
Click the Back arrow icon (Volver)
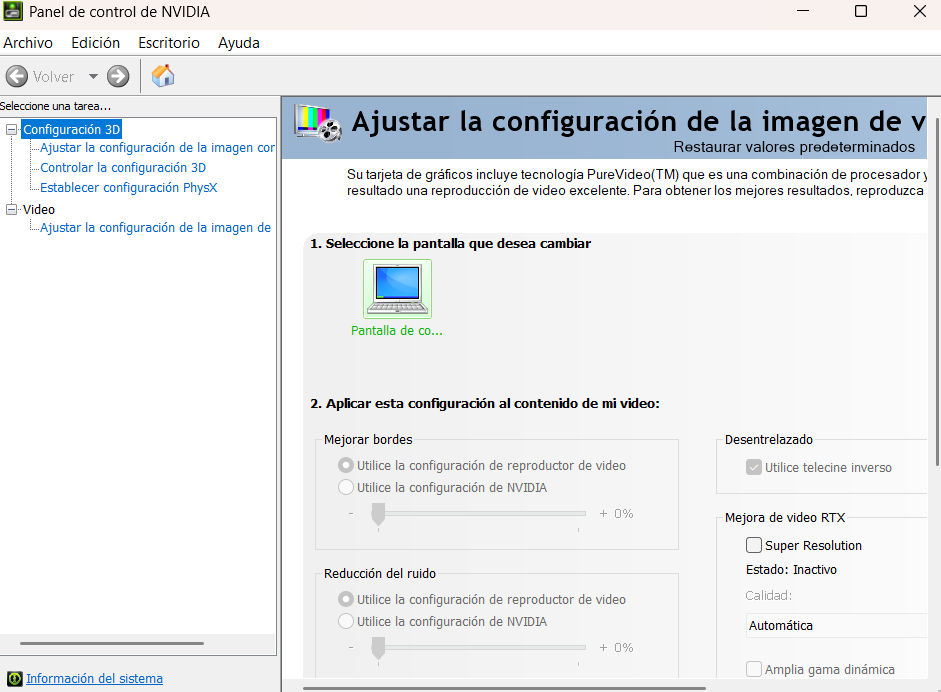point(17,76)
